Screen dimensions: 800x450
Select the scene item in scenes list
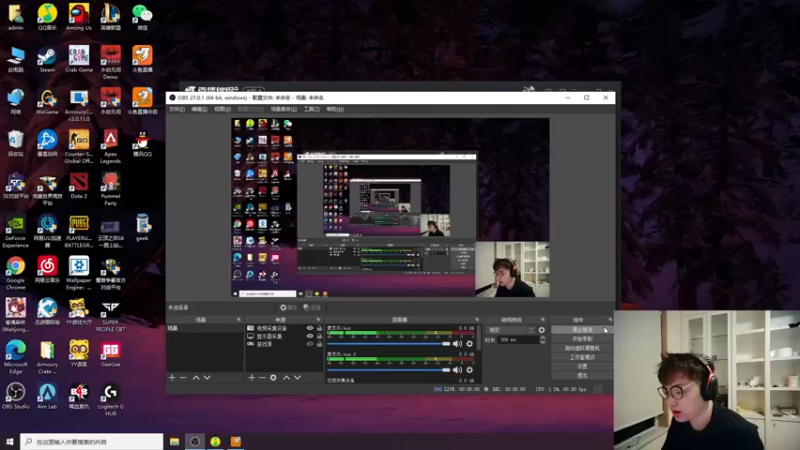point(205,328)
